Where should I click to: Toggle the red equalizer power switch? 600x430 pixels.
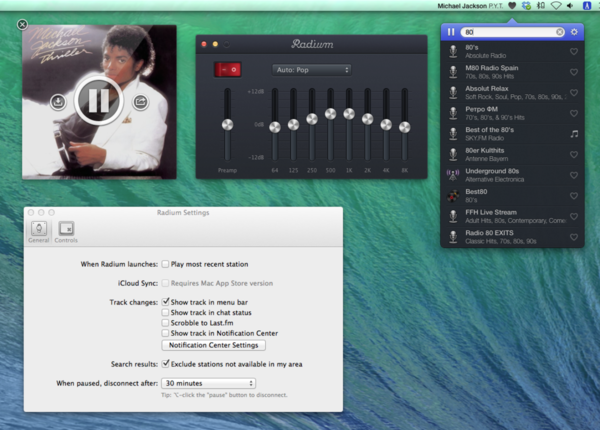coord(227,69)
